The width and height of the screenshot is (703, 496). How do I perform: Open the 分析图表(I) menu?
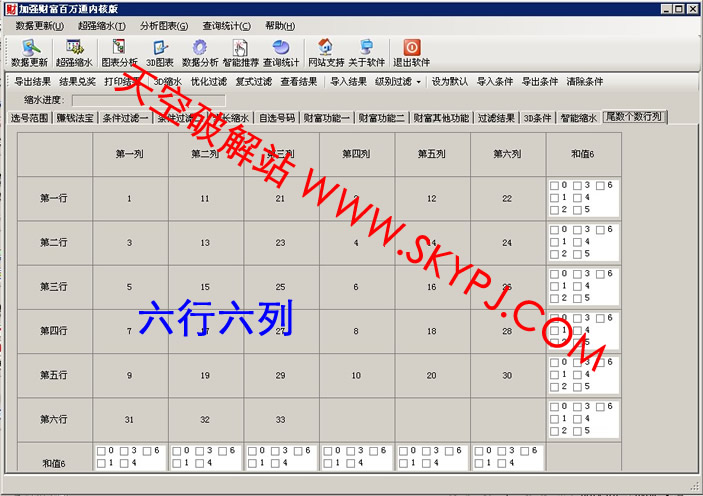point(161,26)
